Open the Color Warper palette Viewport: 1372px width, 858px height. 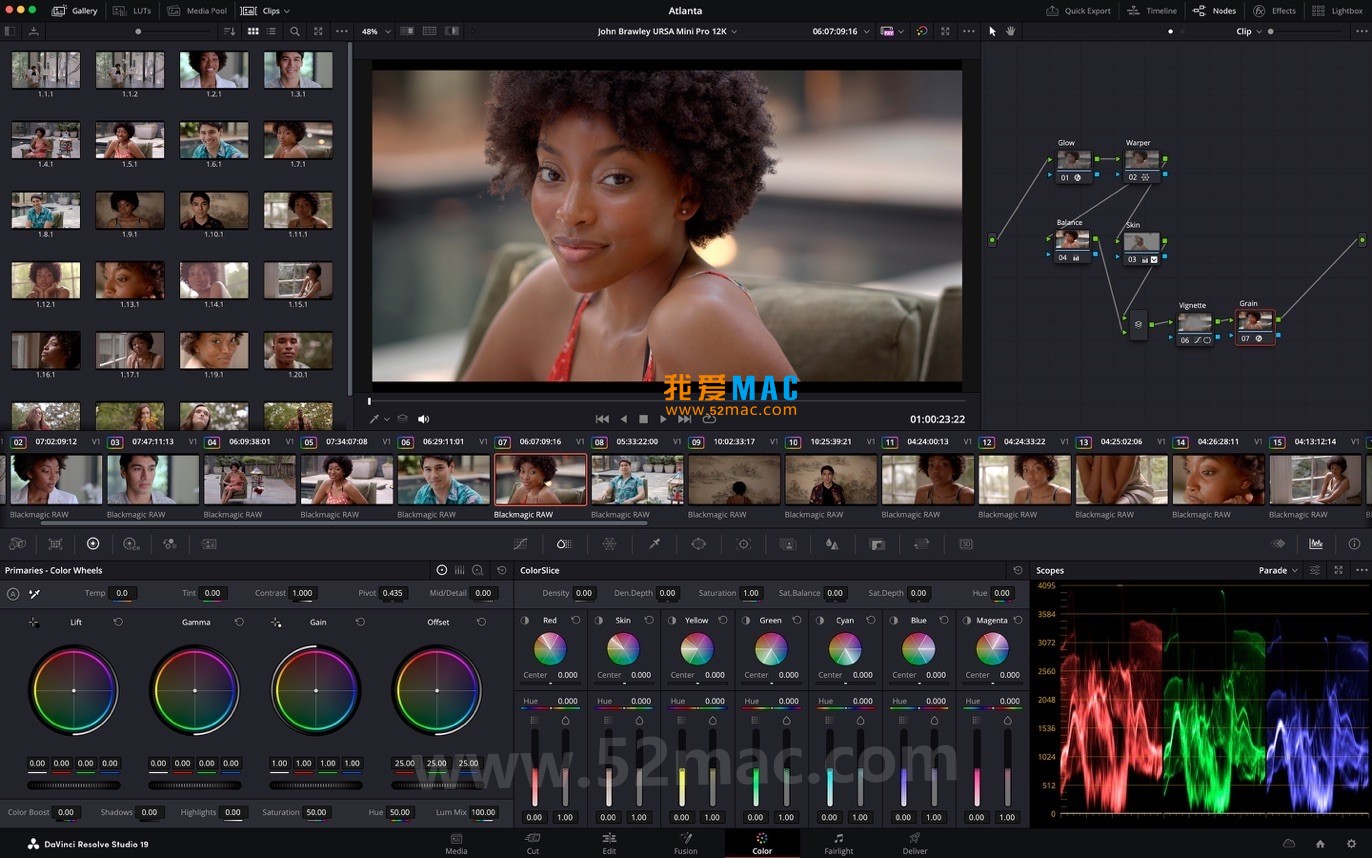click(x=610, y=543)
